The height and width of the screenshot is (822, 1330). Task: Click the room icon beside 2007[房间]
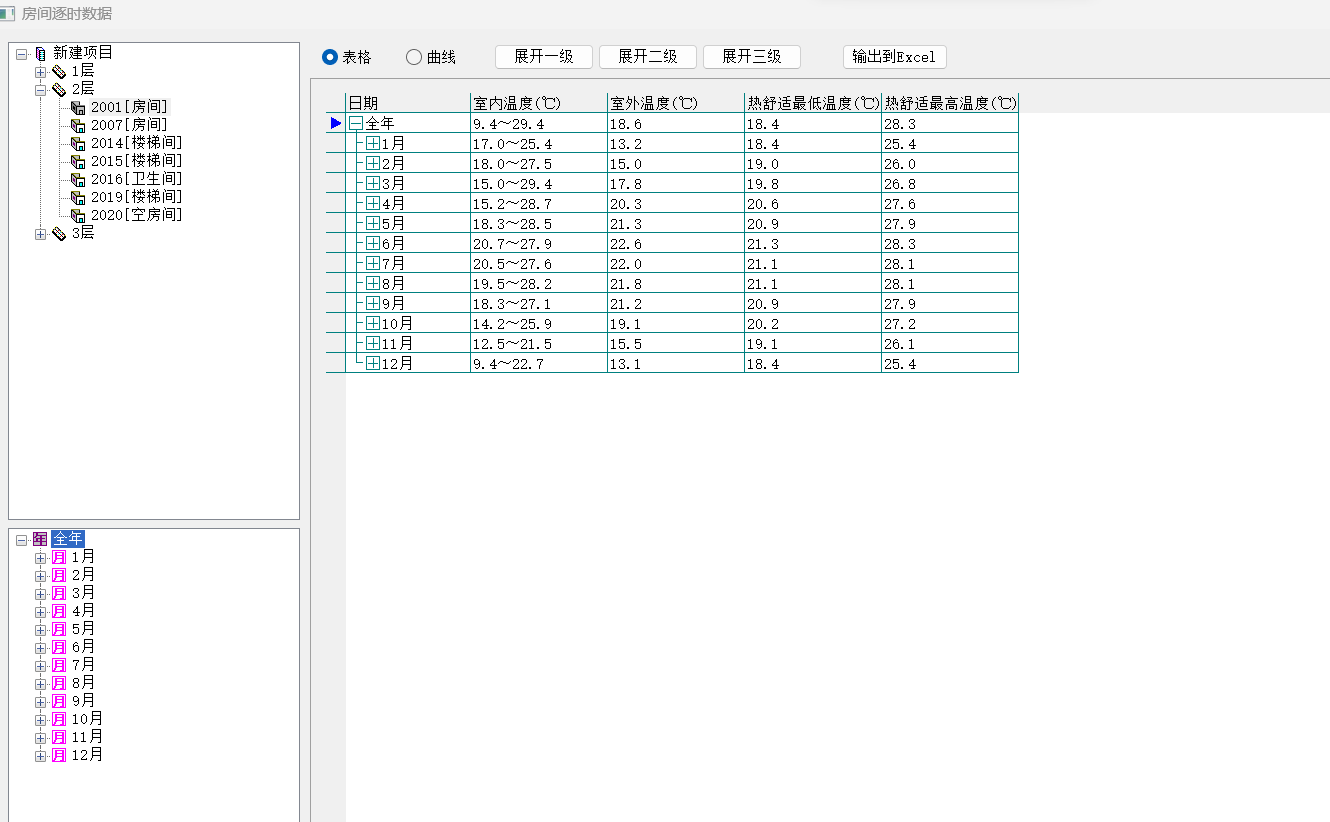pyautogui.click(x=78, y=125)
